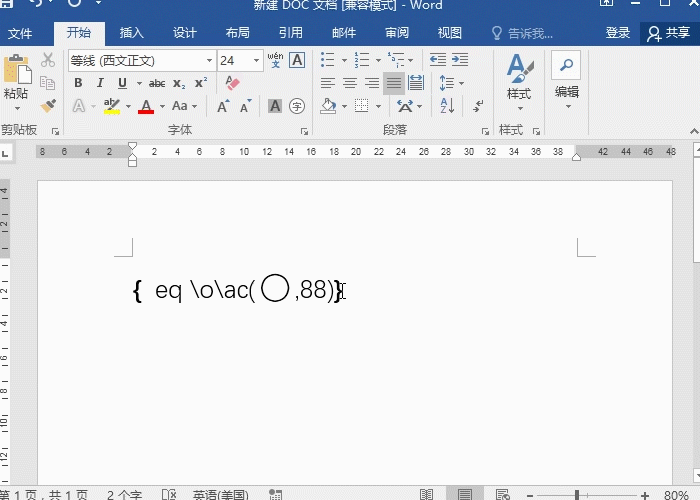Click the 英语(美国) language indicator
The height and width of the screenshot is (500, 700).
[x=221, y=495]
